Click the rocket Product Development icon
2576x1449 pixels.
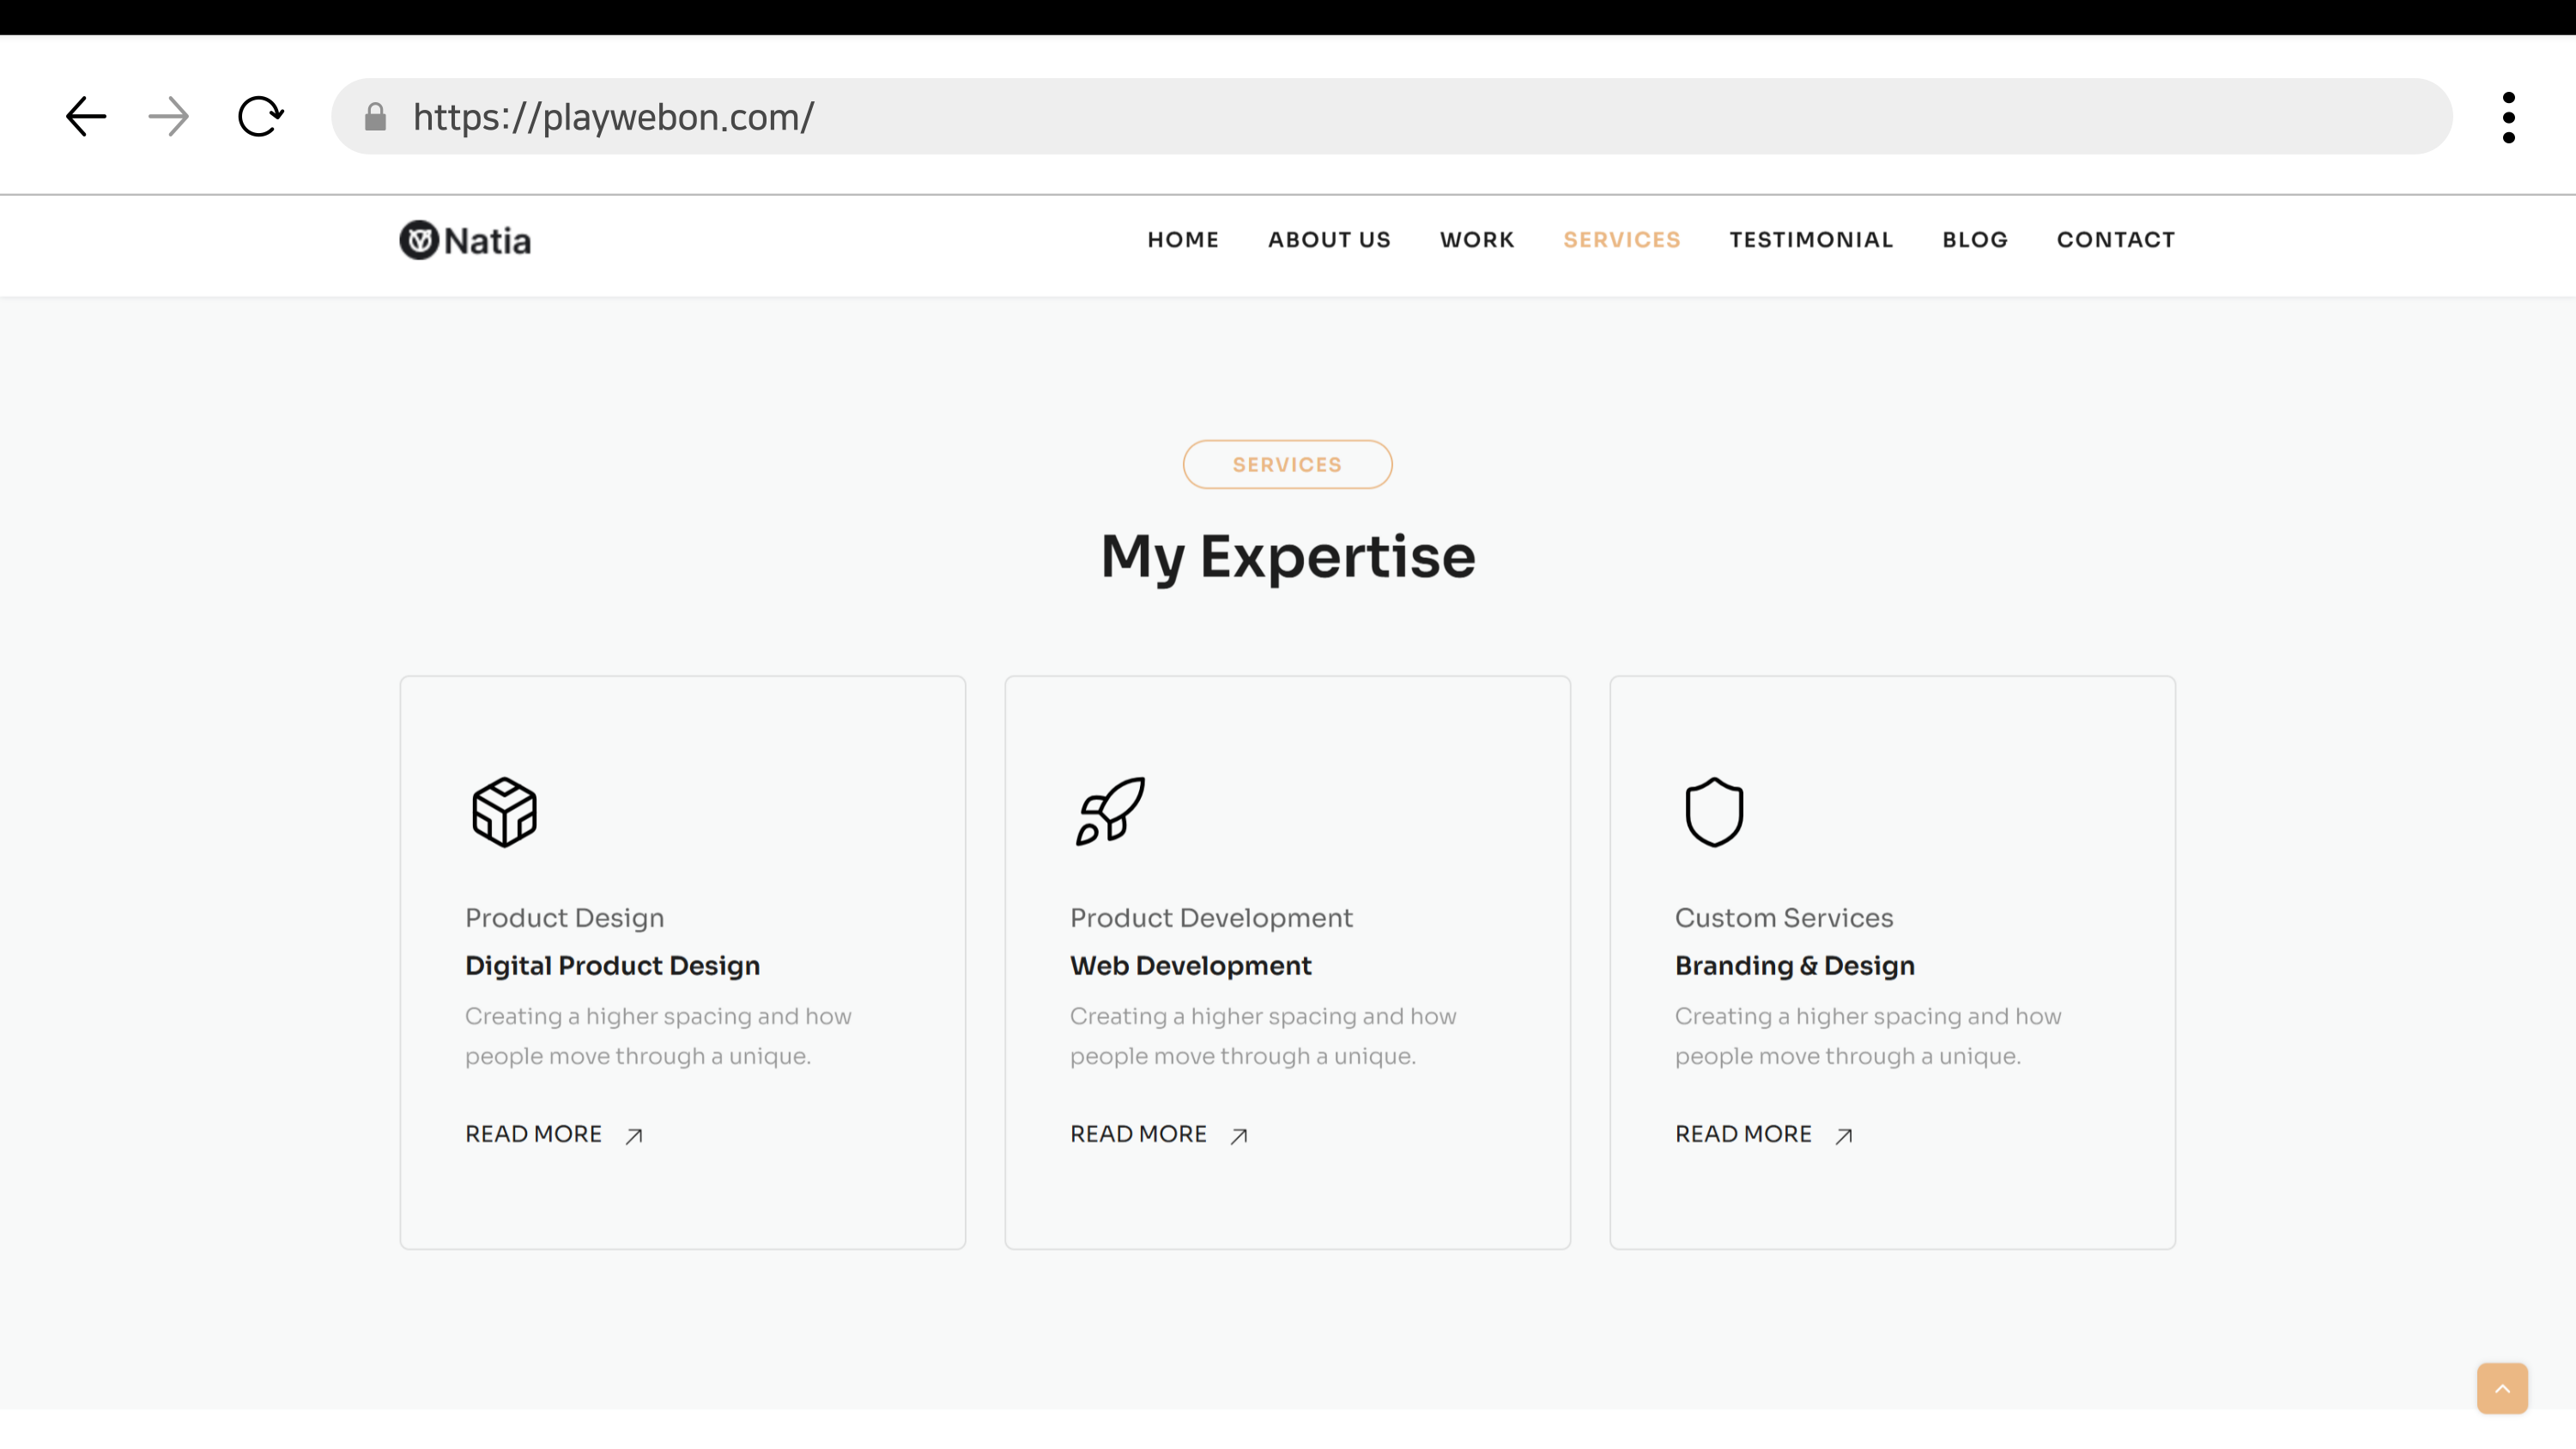[1110, 812]
